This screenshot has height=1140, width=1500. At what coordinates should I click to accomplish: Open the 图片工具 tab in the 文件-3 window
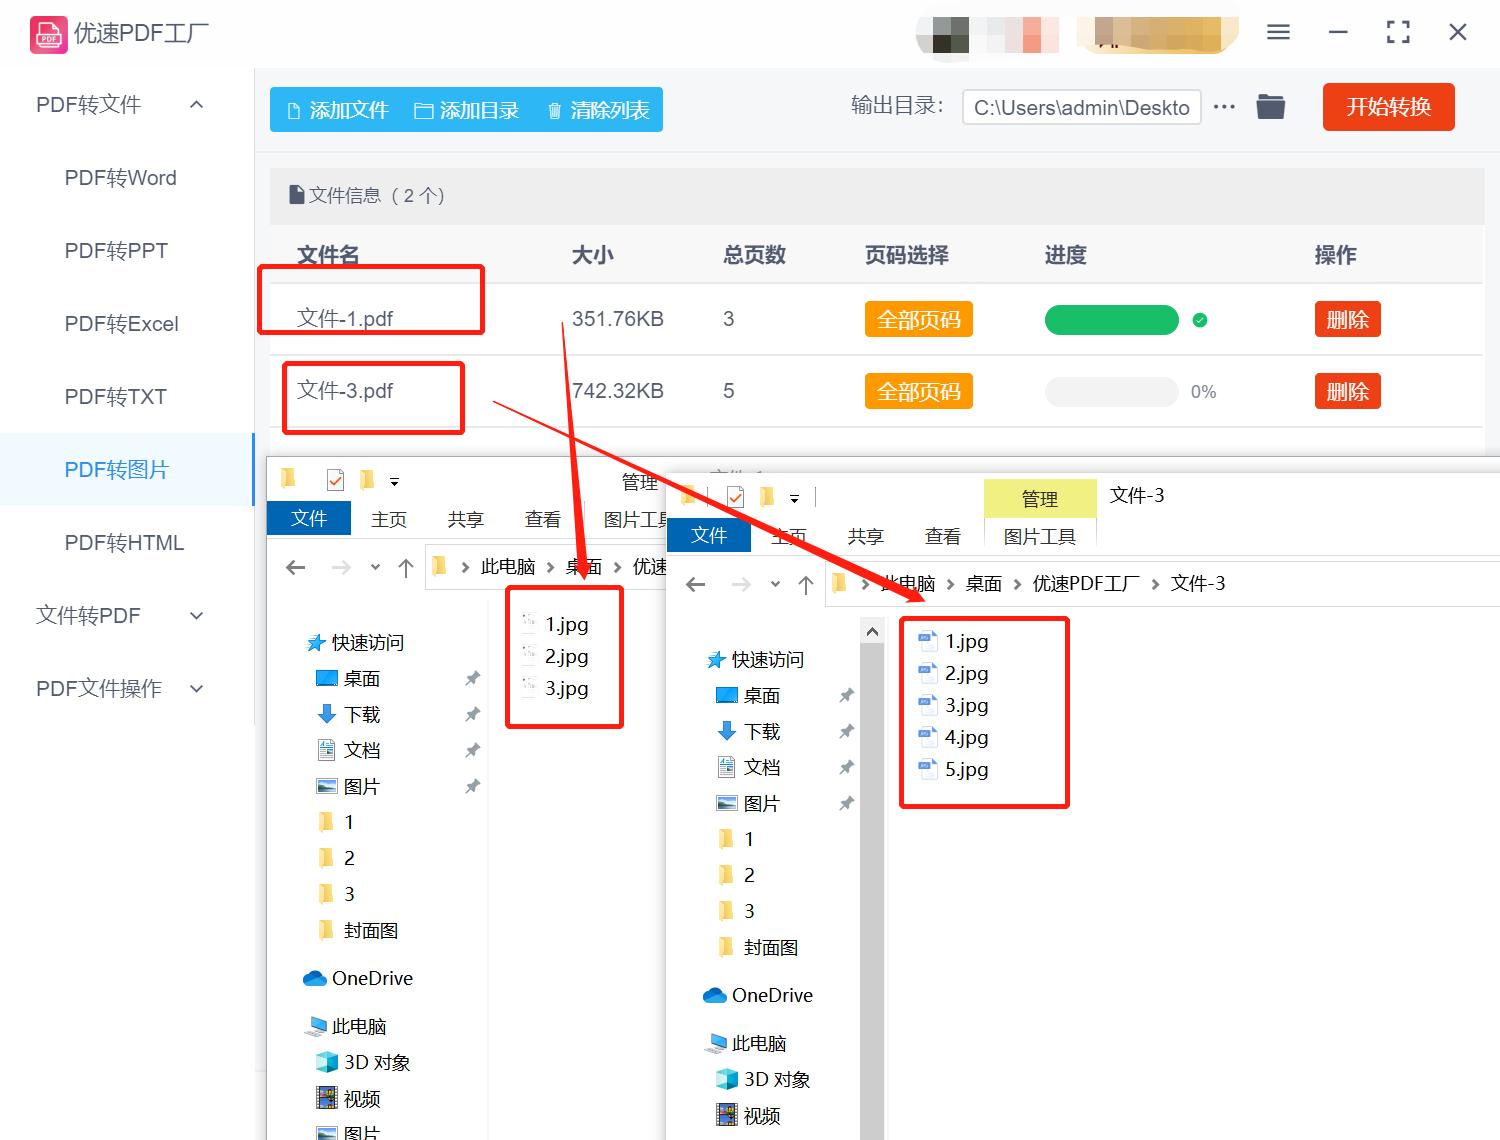1040,535
